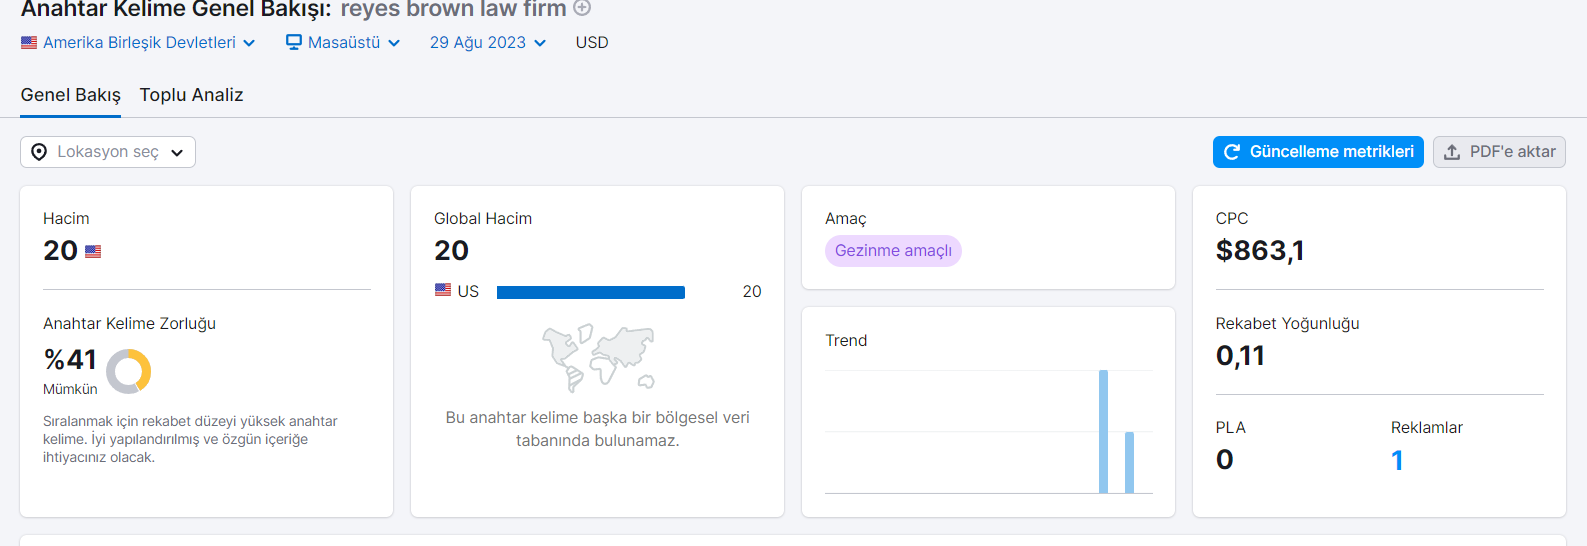This screenshot has width=1587, height=546.
Task: Click the 0,11 Rekabet Yoğunluğu value
Action: (x=1240, y=356)
